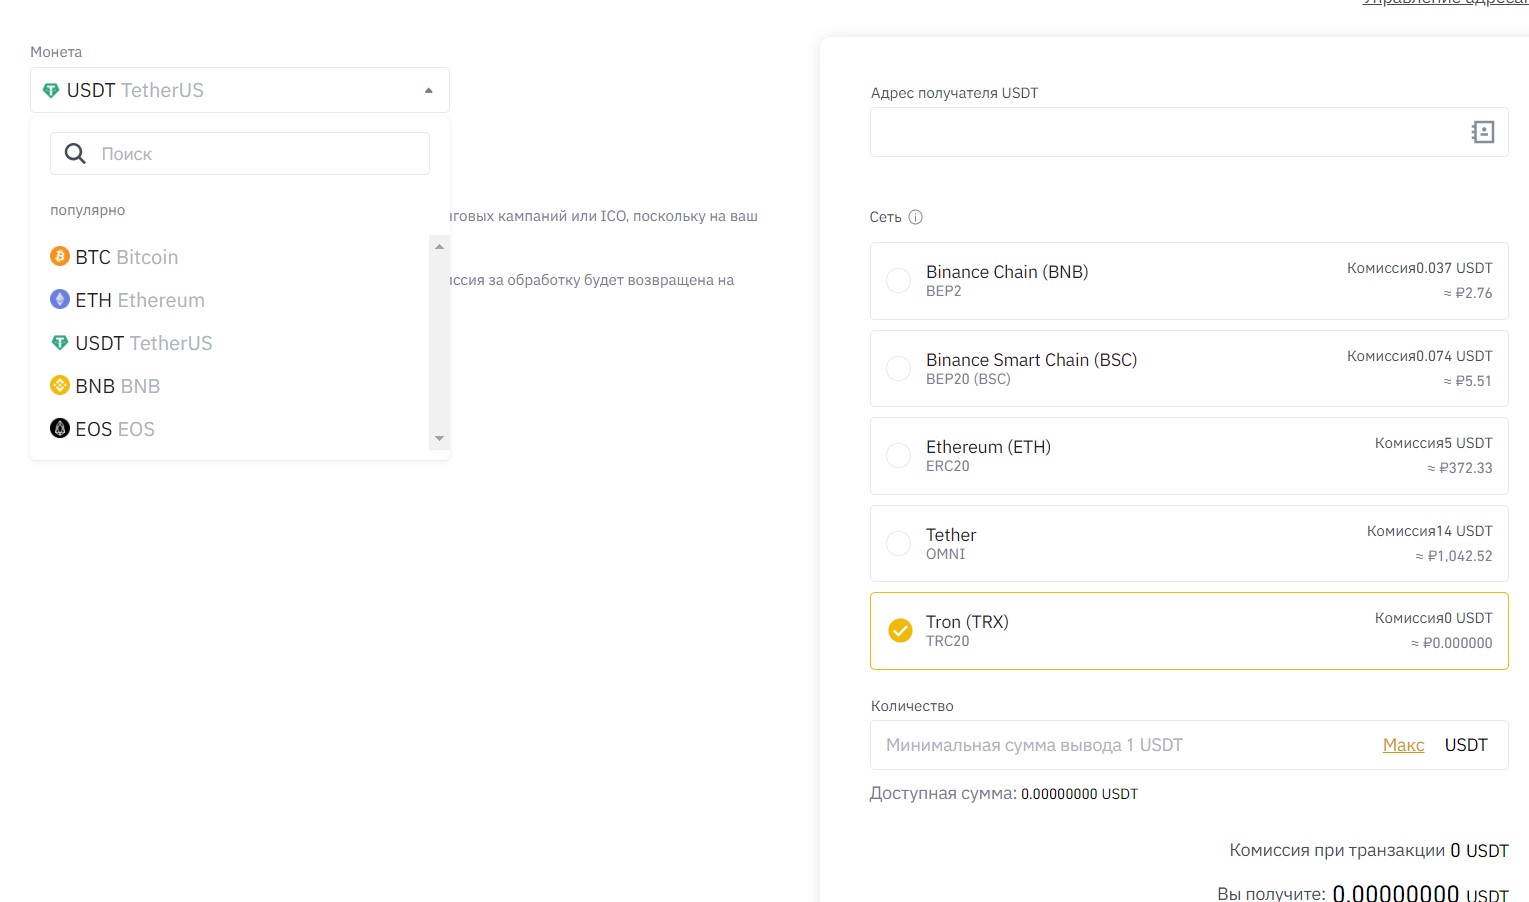Screen dimensions: 1529x902
Task: Click the EOS coin icon
Action: click(x=60, y=429)
